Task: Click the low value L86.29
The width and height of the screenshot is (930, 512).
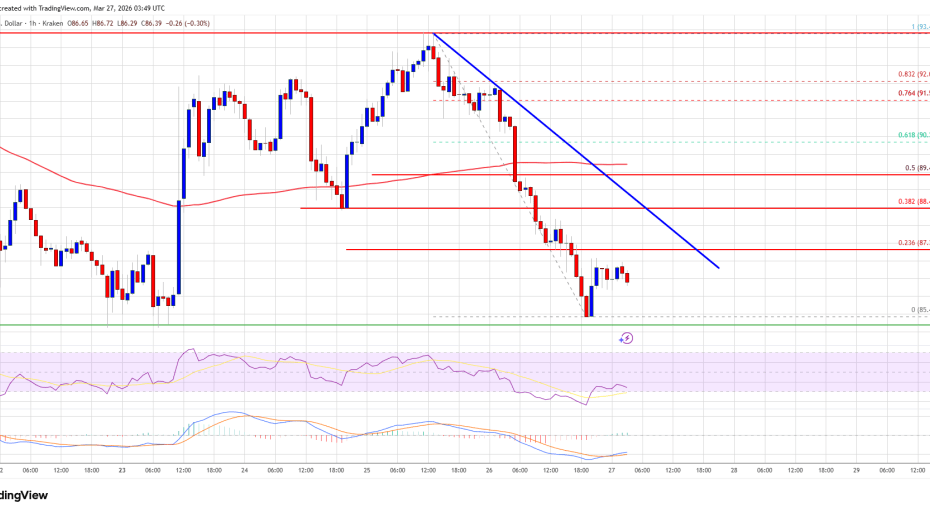Action: pyautogui.click(x=129, y=23)
